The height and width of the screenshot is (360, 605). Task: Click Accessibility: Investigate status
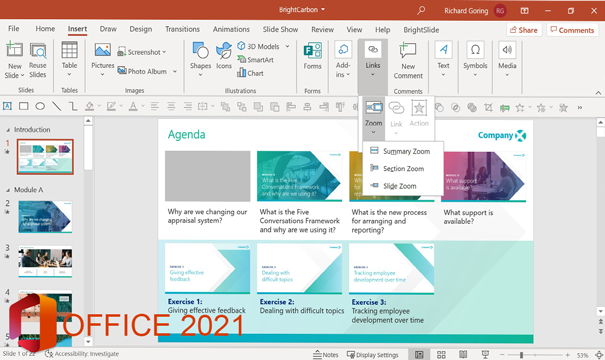tap(82, 354)
